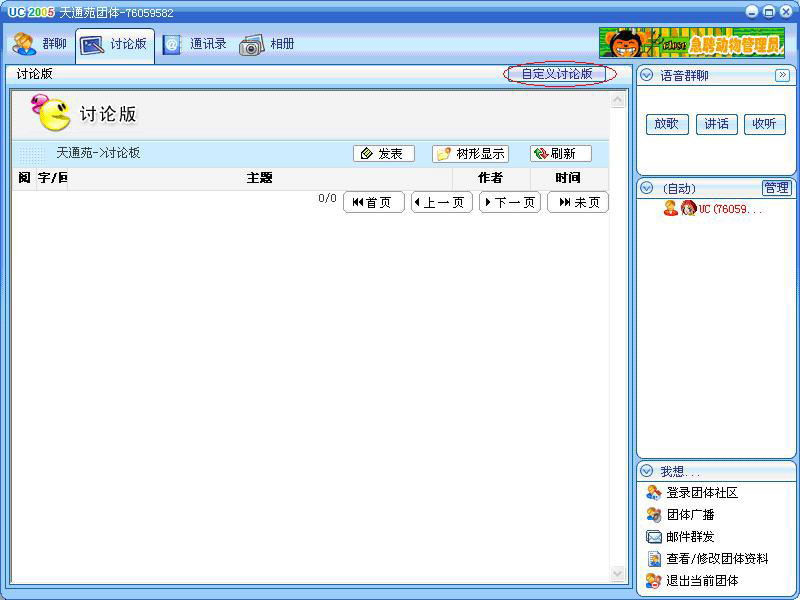Screen dimensions: 800x600
Task: Click 邮件群发
Action: pos(690,537)
